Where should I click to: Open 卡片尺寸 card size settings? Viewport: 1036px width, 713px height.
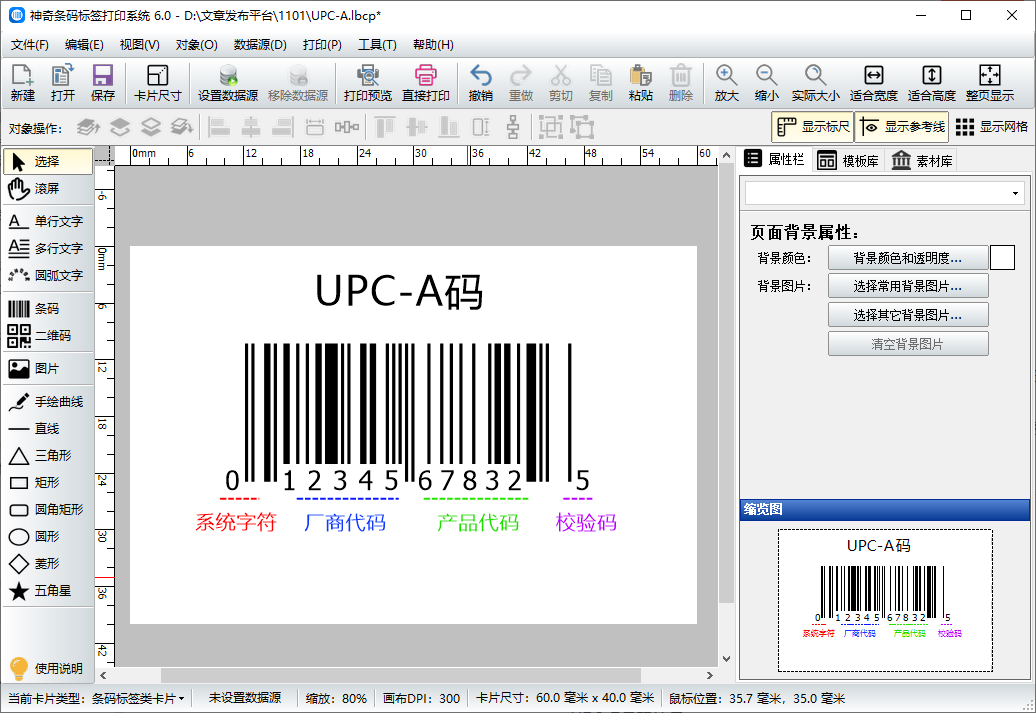[157, 83]
